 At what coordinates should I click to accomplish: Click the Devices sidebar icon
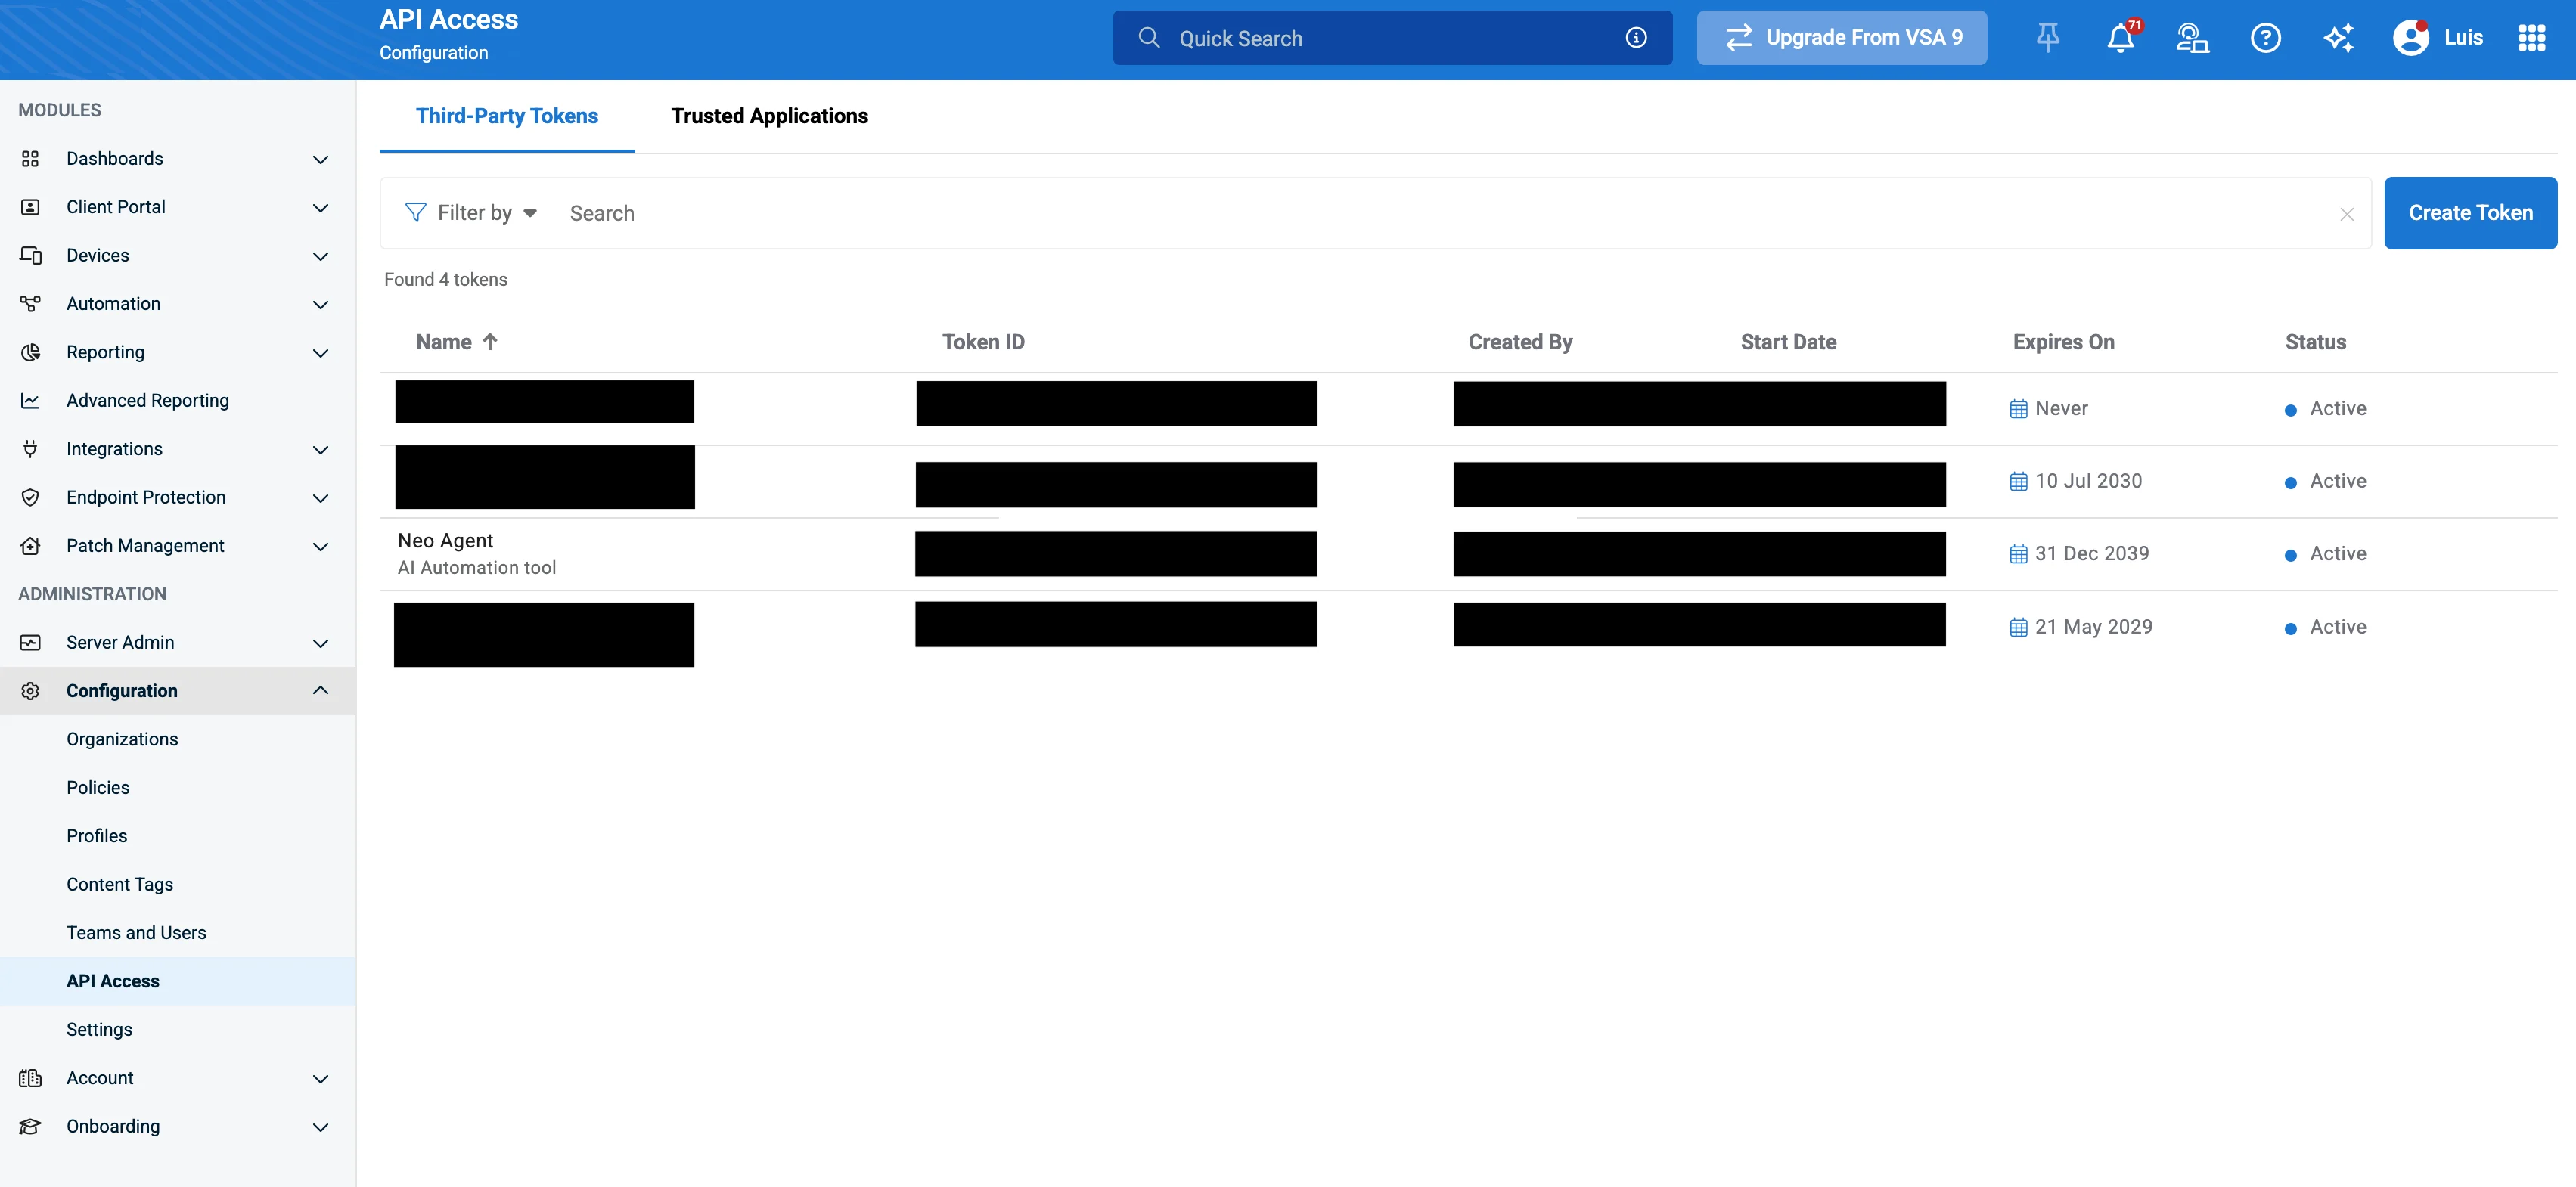[x=30, y=255]
